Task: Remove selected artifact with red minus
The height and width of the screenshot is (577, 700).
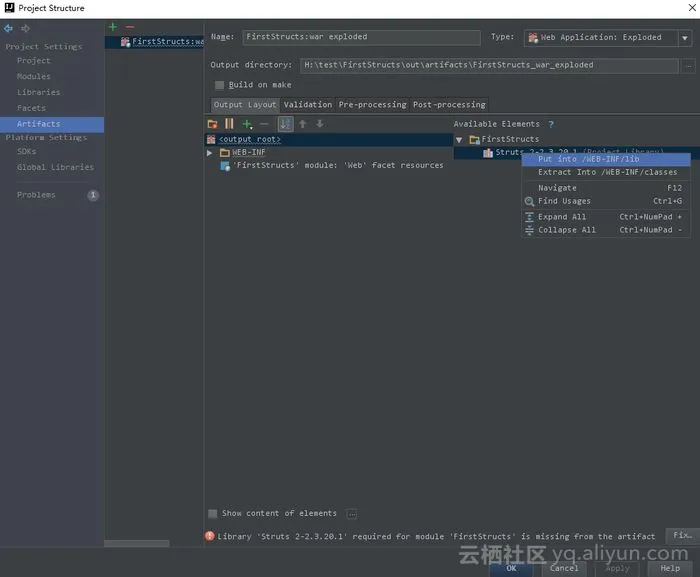Action: pyautogui.click(x=129, y=27)
